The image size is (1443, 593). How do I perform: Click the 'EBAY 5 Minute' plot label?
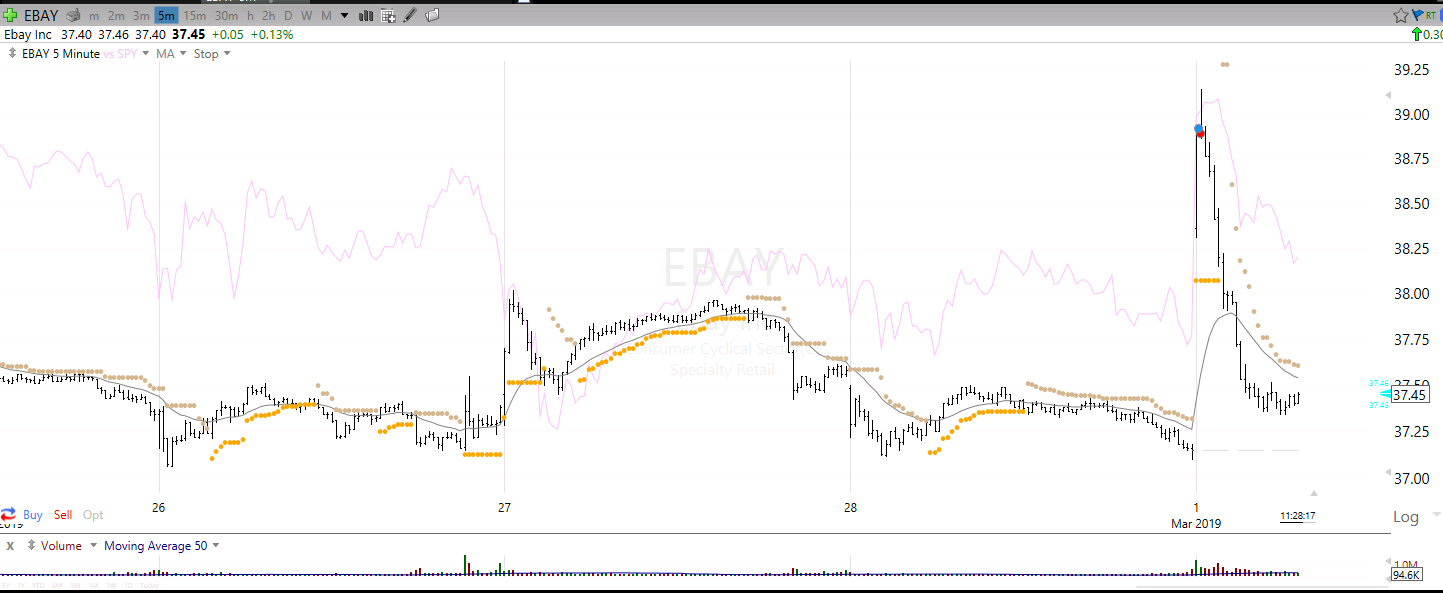pyautogui.click(x=61, y=54)
